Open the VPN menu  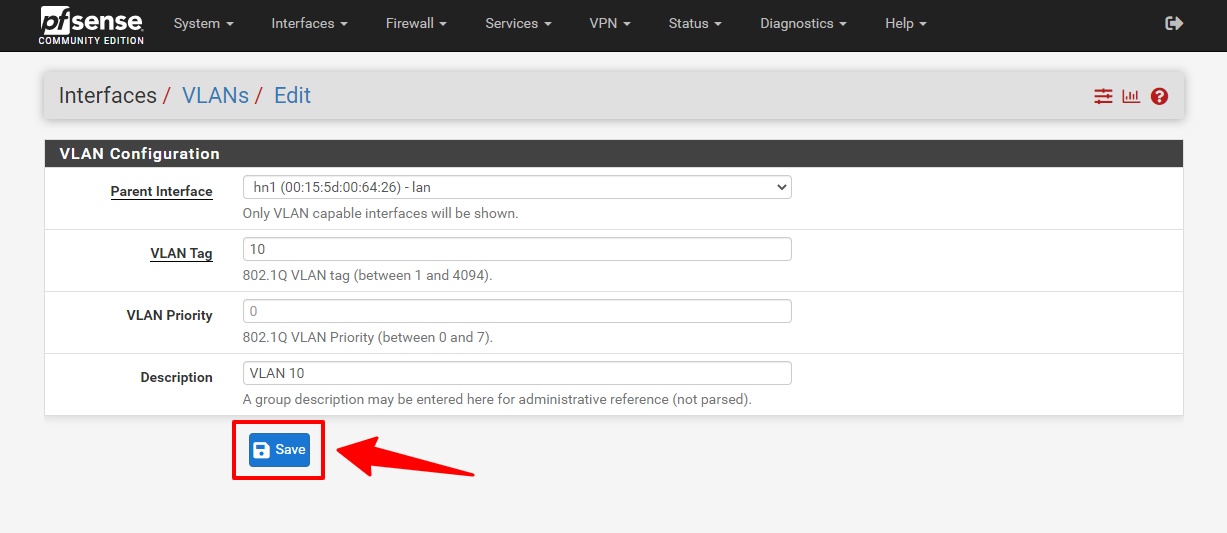[x=610, y=23]
